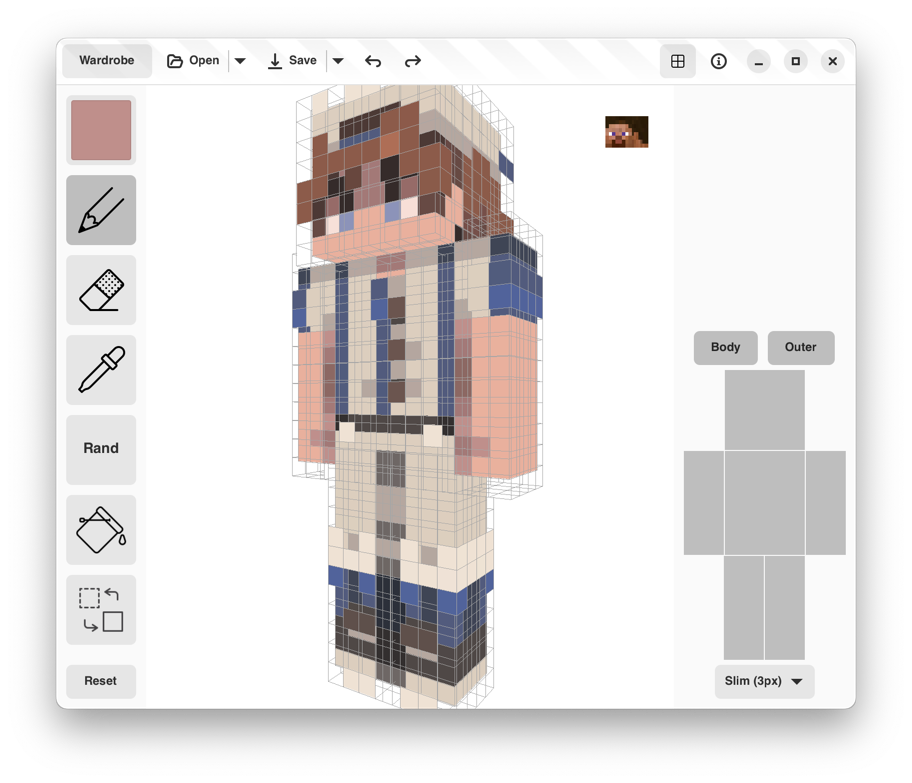Toggle the grid overlay icon
This screenshot has width=912, height=783.
coord(678,61)
